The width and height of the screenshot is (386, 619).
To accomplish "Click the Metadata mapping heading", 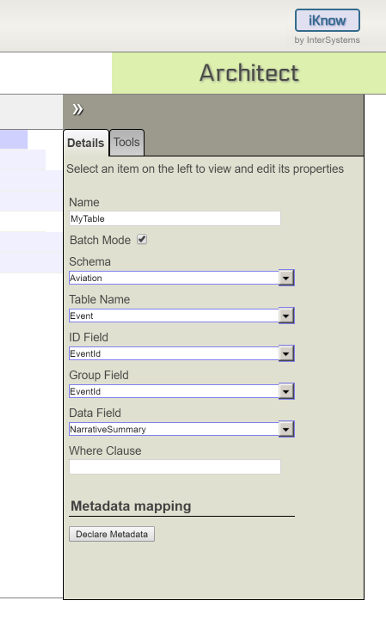I will pyautogui.click(x=131, y=506).
